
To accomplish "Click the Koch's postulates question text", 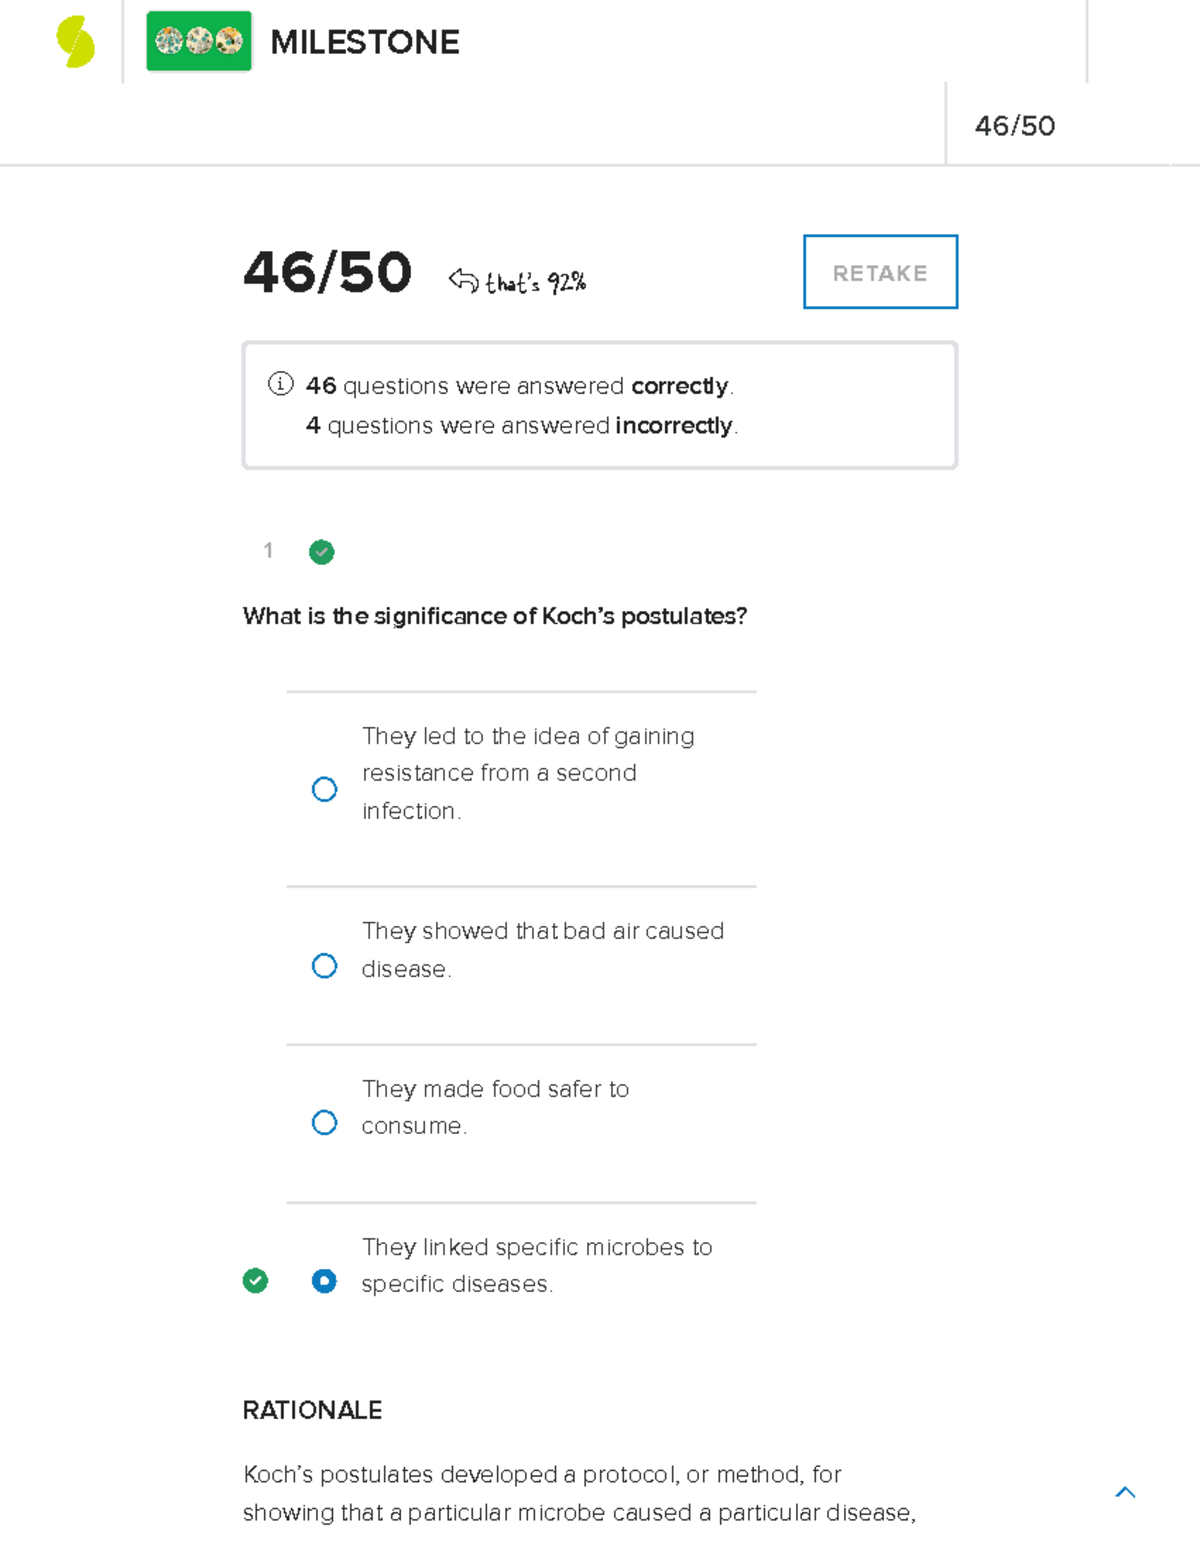I will coord(494,616).
